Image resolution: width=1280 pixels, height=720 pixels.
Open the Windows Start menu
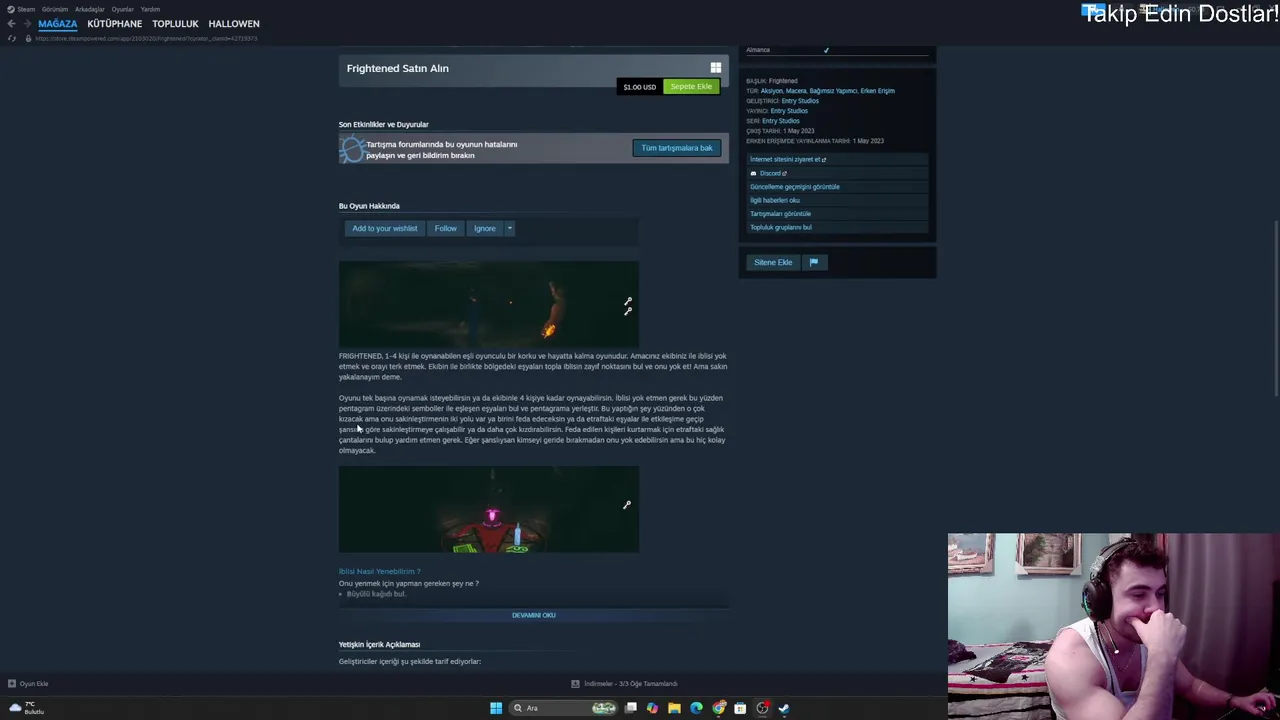[496, 708]
